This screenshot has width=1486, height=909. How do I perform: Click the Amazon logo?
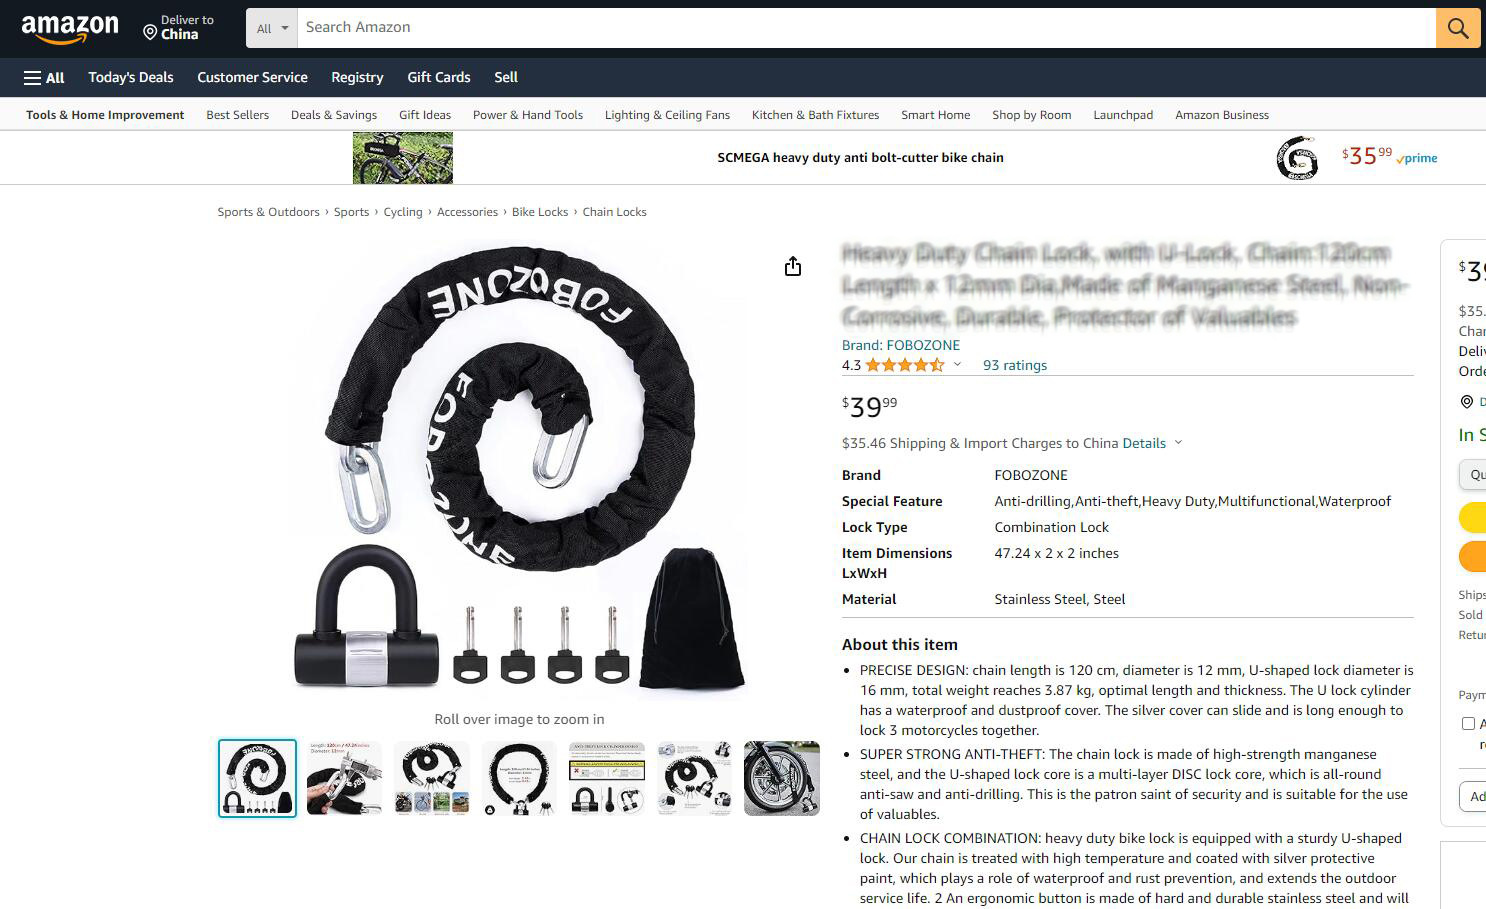click(70, 29)
